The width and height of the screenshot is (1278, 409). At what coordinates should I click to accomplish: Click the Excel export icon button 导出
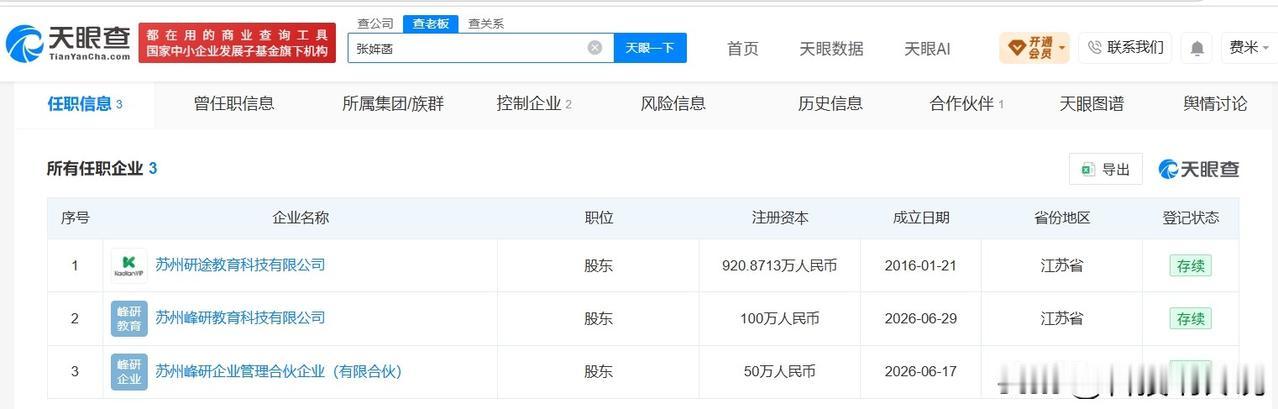pyautogui.click(x=1106, y=169)
